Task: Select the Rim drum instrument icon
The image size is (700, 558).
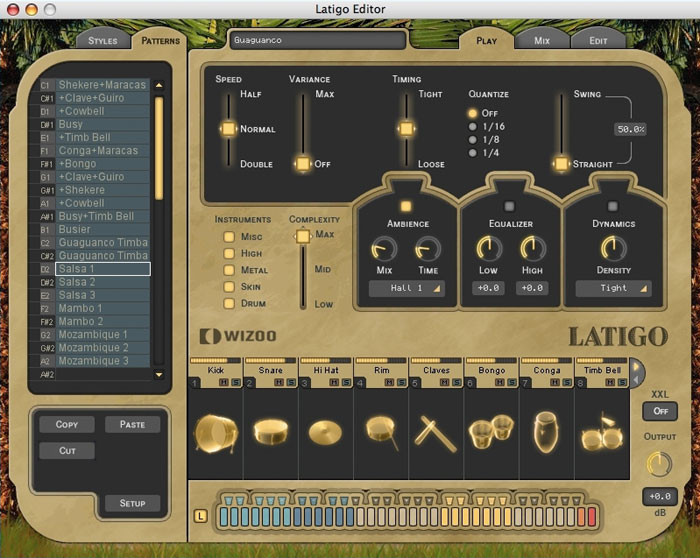Action: coord(381,433)
